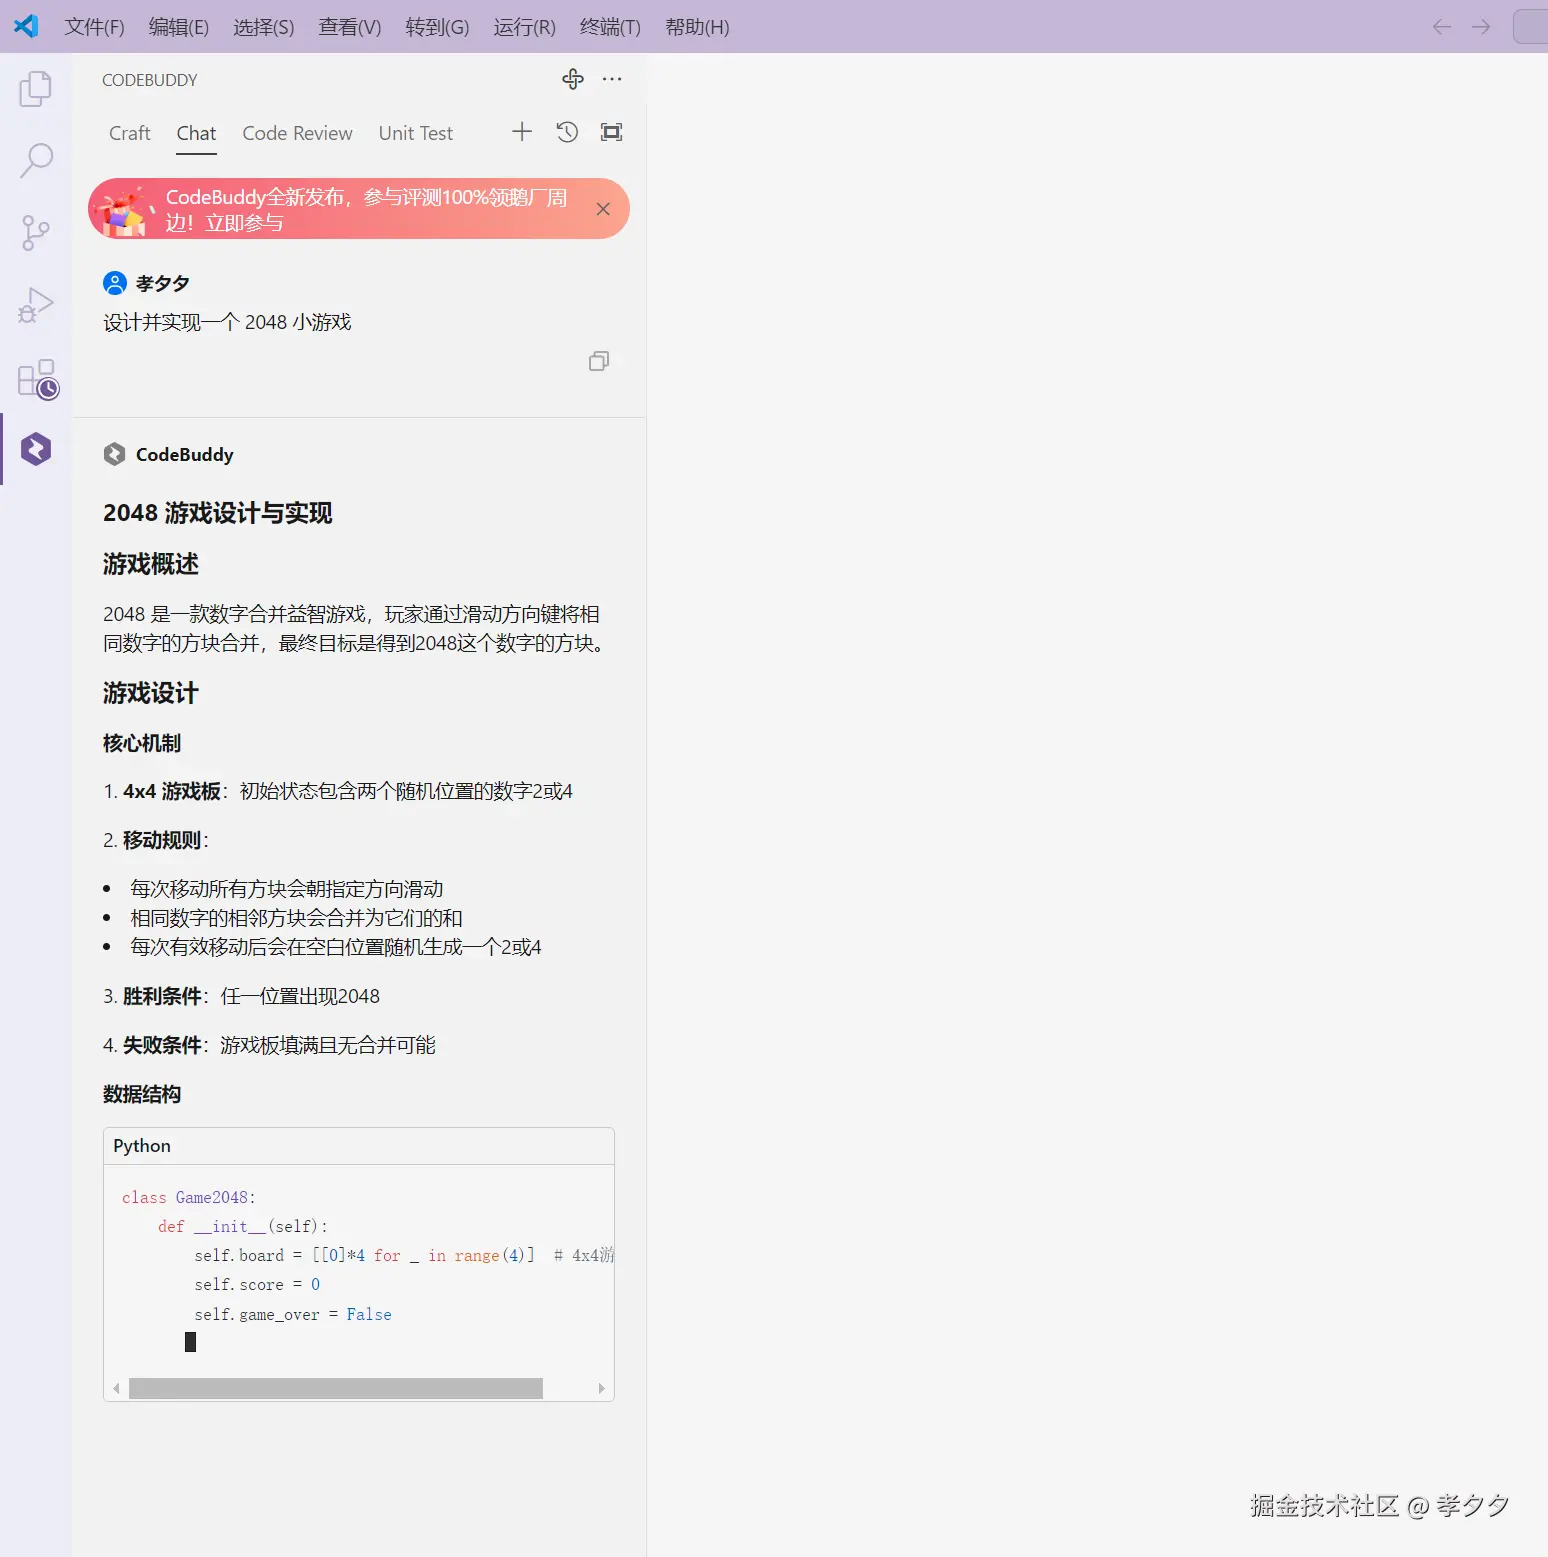Viewport: 1548px width, 1557px height.
Task: Click the self.game_over = False line
Action: click(293, 1314)
